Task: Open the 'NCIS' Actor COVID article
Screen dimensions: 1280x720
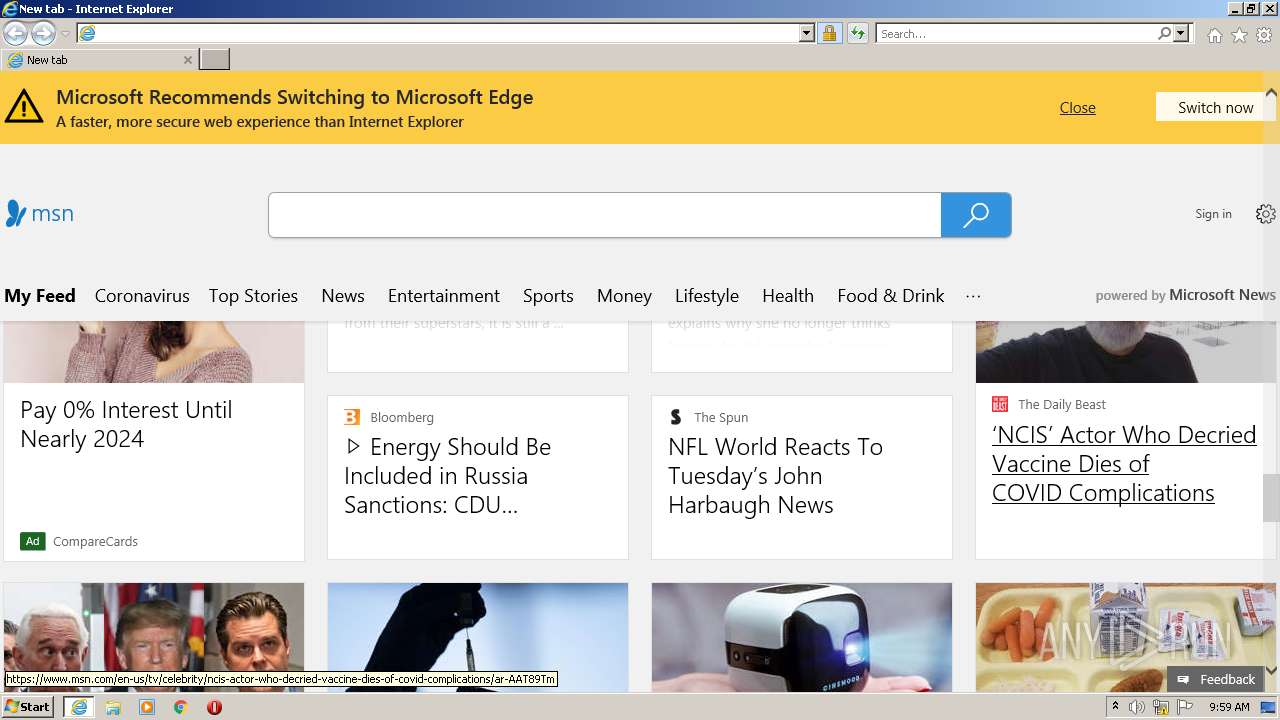Action: click(x=1124, y=464)
